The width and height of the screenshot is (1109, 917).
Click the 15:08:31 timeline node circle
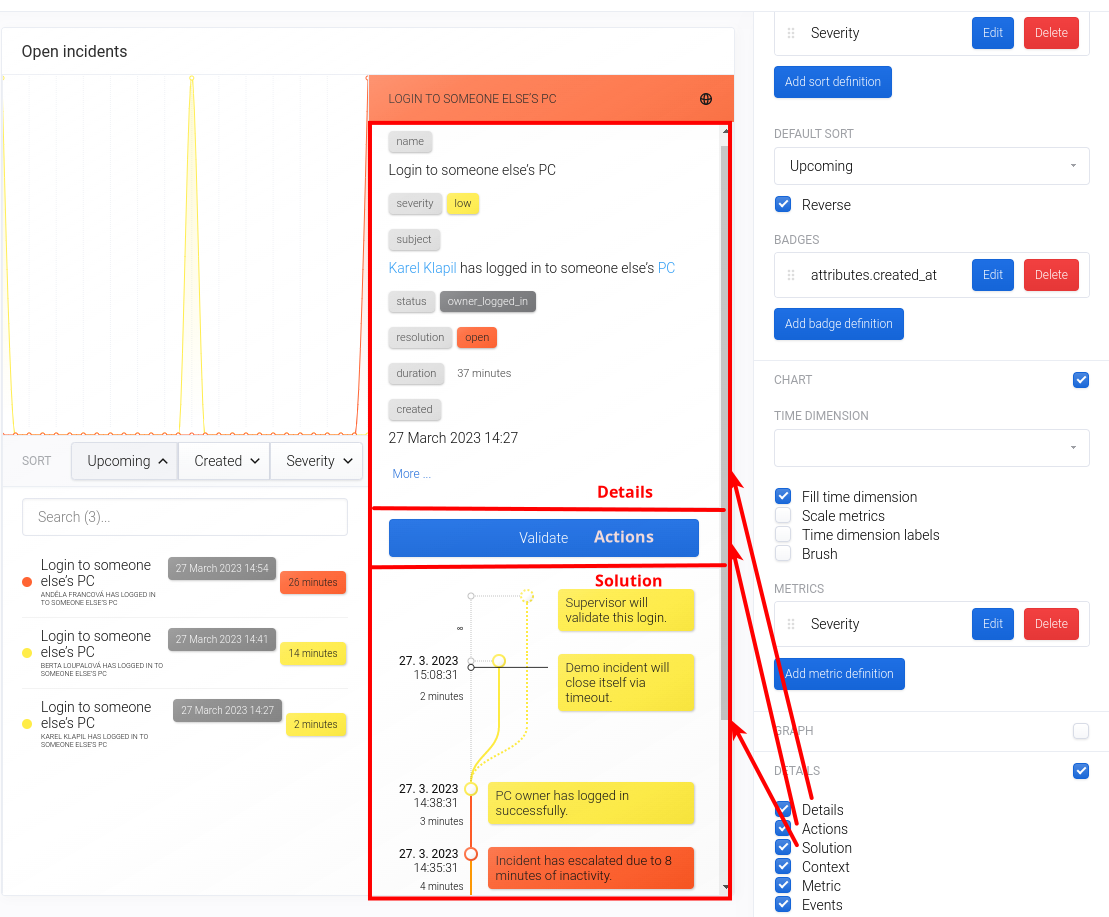click(x=499, y=661)
